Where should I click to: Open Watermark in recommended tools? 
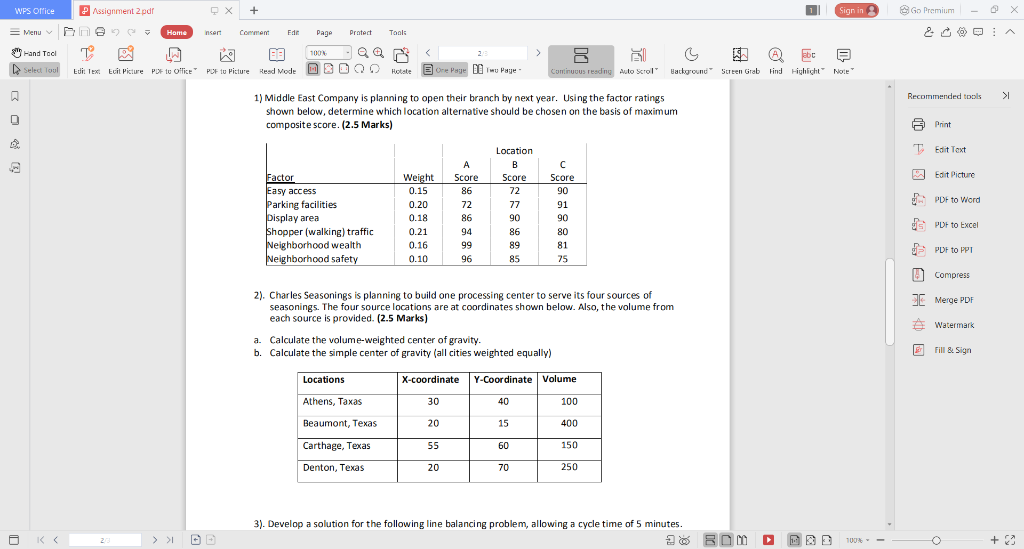[x=943, y=325]
